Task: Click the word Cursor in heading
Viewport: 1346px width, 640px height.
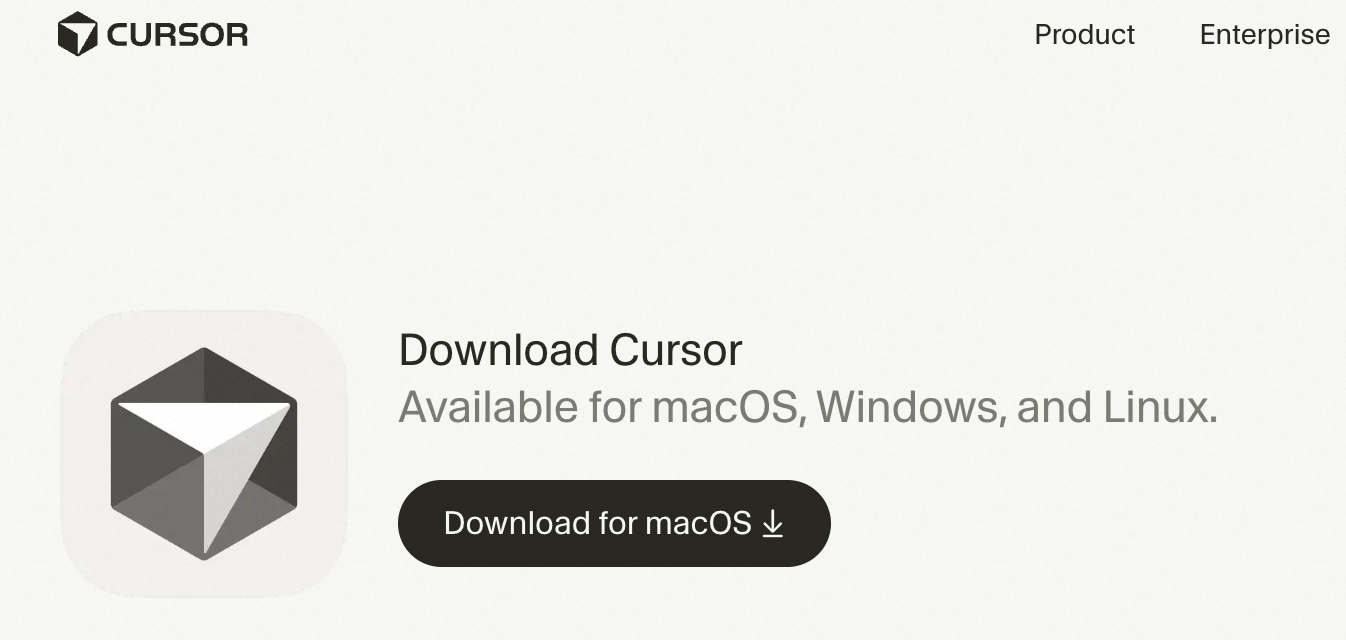Action: click(x=676, y=350)
